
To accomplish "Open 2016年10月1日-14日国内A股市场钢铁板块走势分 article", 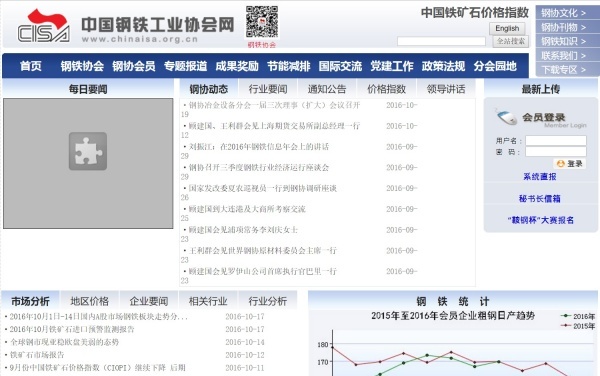I will click(x=99, y=316).
